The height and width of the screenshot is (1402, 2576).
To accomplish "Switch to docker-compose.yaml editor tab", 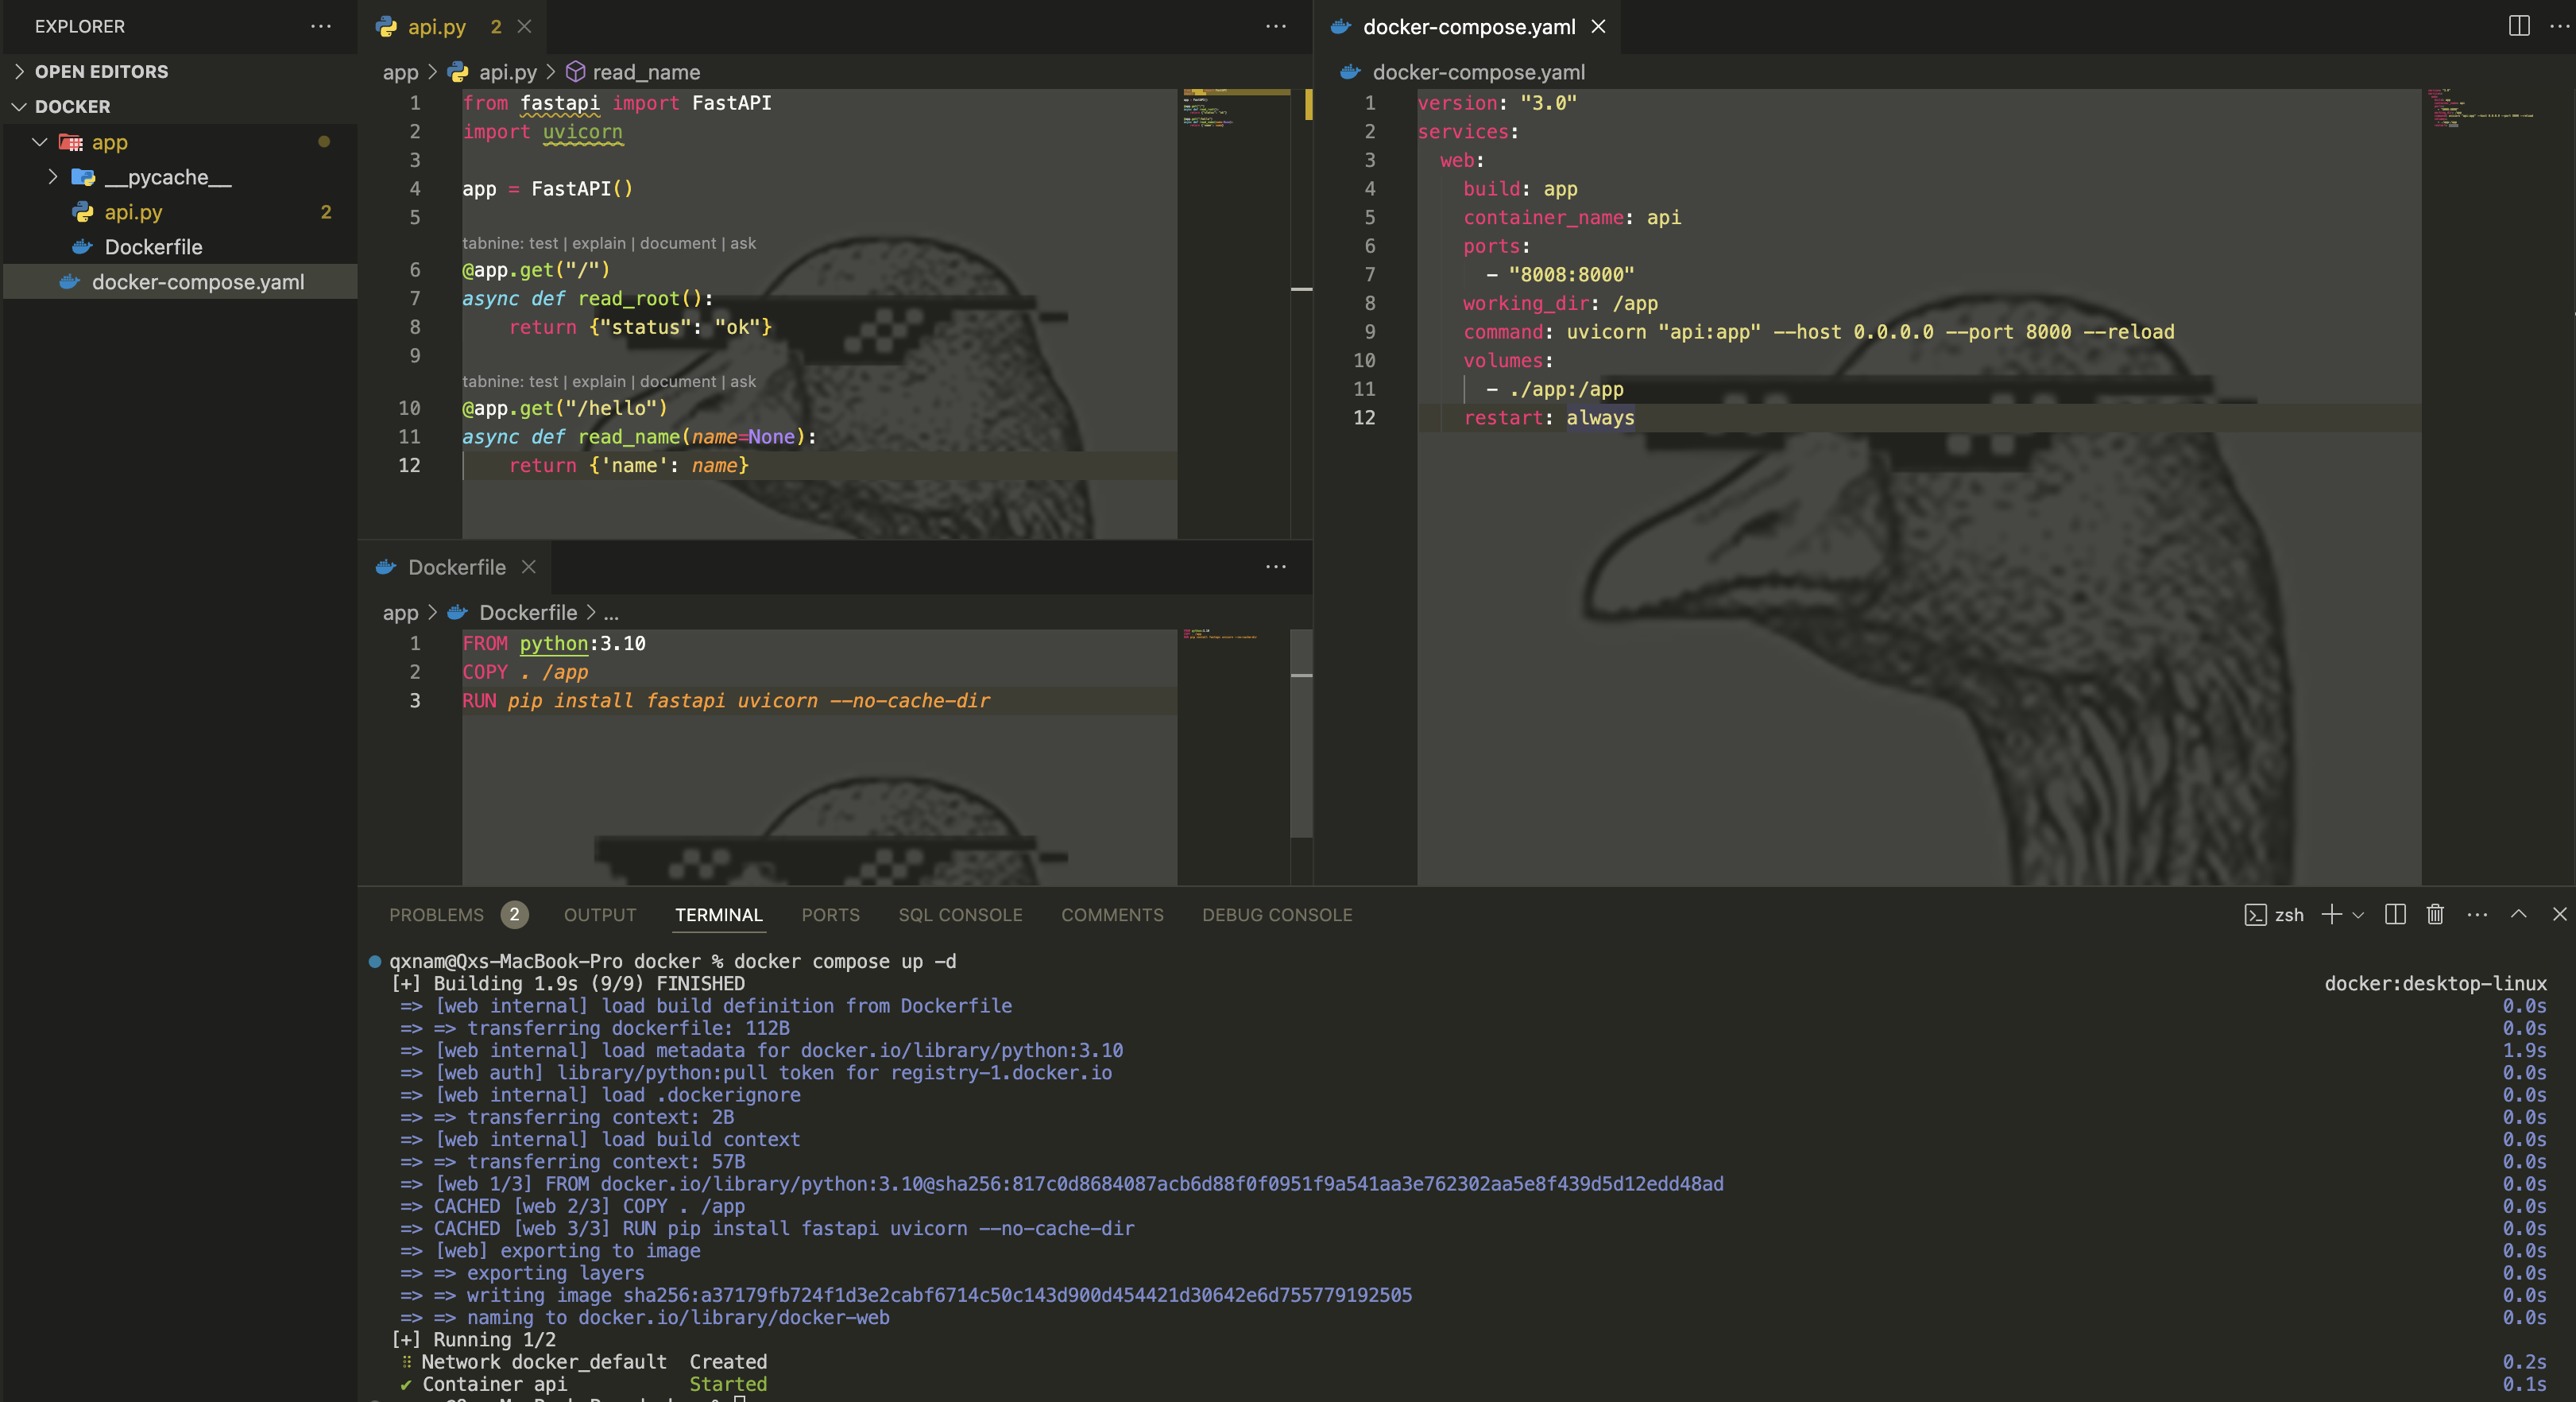I will pyautogui.click(x=1468, y=27).
